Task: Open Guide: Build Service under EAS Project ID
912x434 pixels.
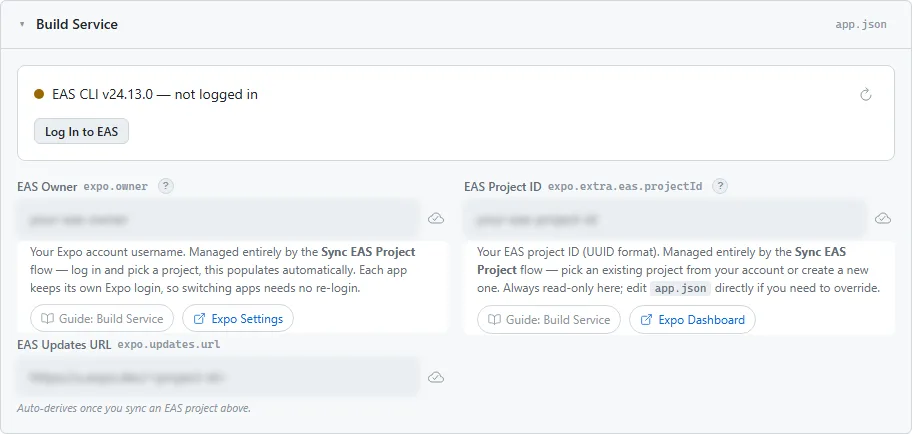Action: (548, 320)
